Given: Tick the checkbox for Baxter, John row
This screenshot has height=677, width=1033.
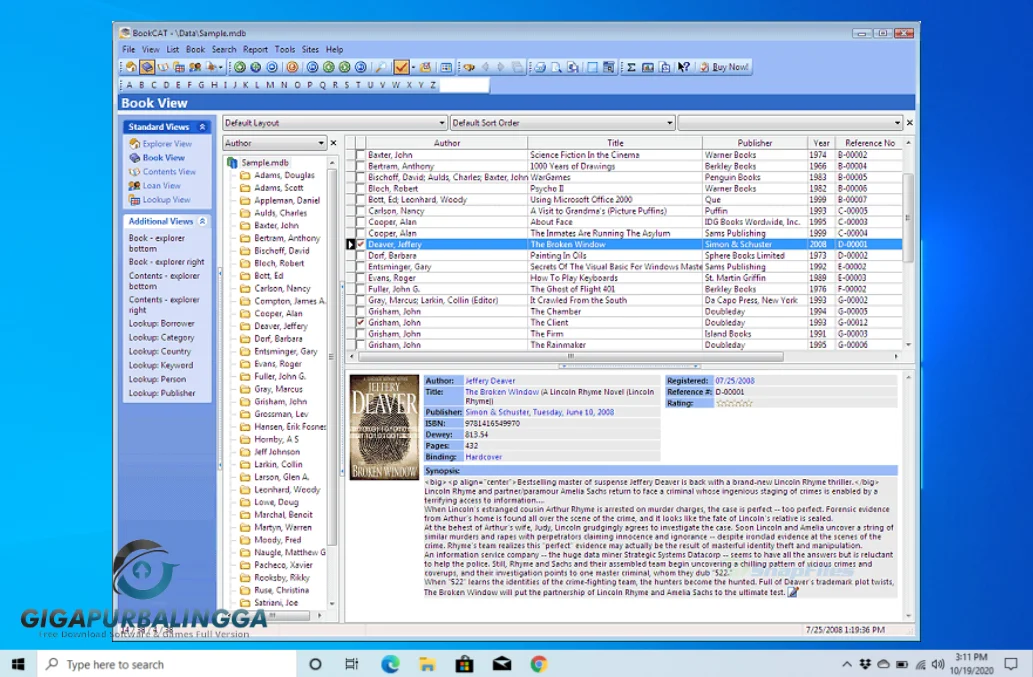Looking at the screenshot, I should click(x=360, y=155).
